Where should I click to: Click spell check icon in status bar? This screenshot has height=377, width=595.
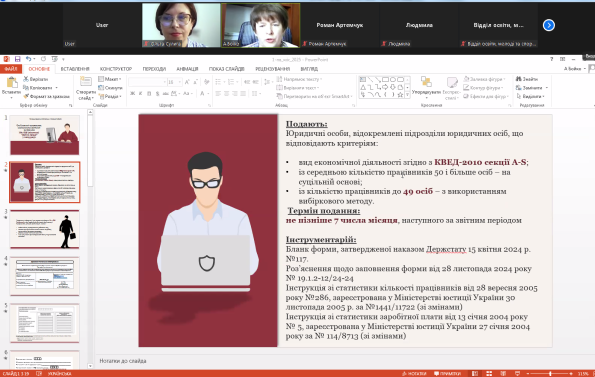point(39,374)
